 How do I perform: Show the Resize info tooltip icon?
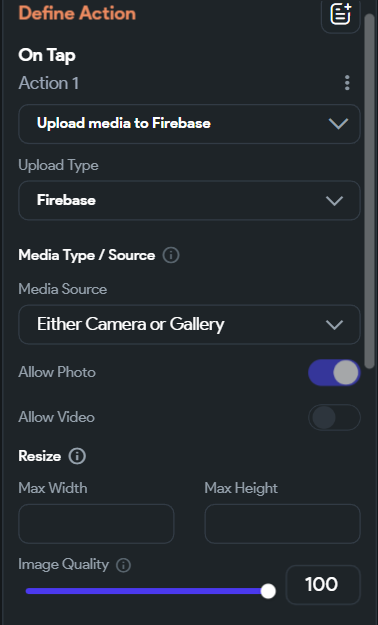pos(77,456)
